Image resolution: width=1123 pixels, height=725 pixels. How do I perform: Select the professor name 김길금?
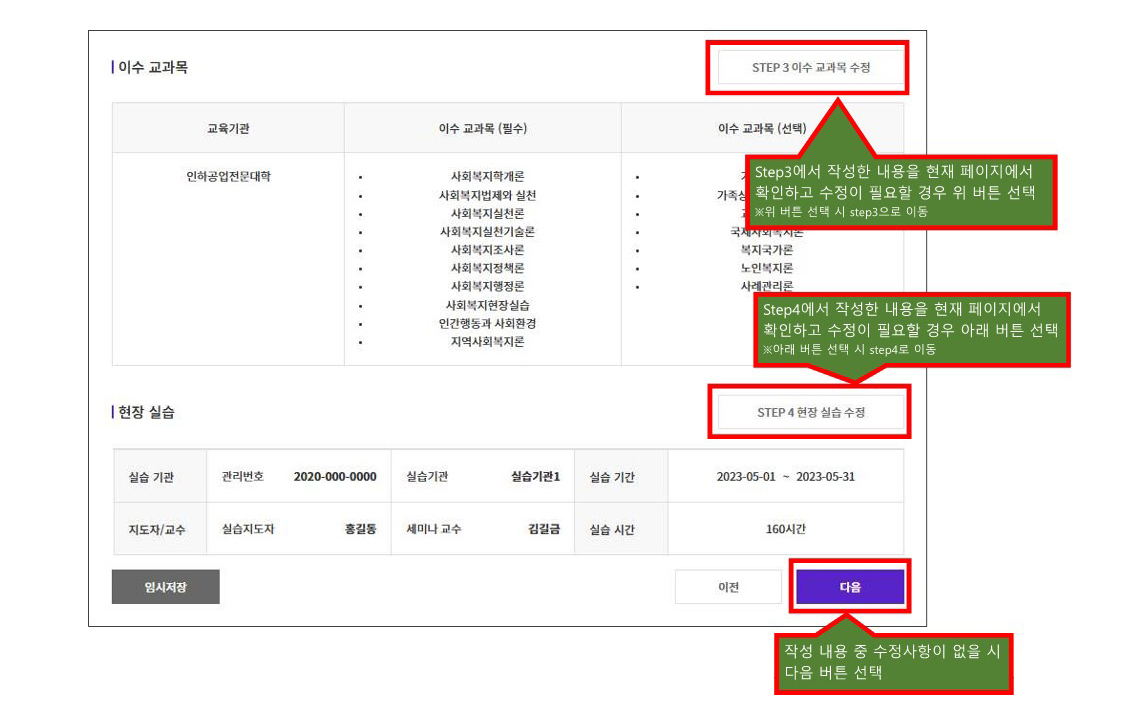[x=544, y=529]
